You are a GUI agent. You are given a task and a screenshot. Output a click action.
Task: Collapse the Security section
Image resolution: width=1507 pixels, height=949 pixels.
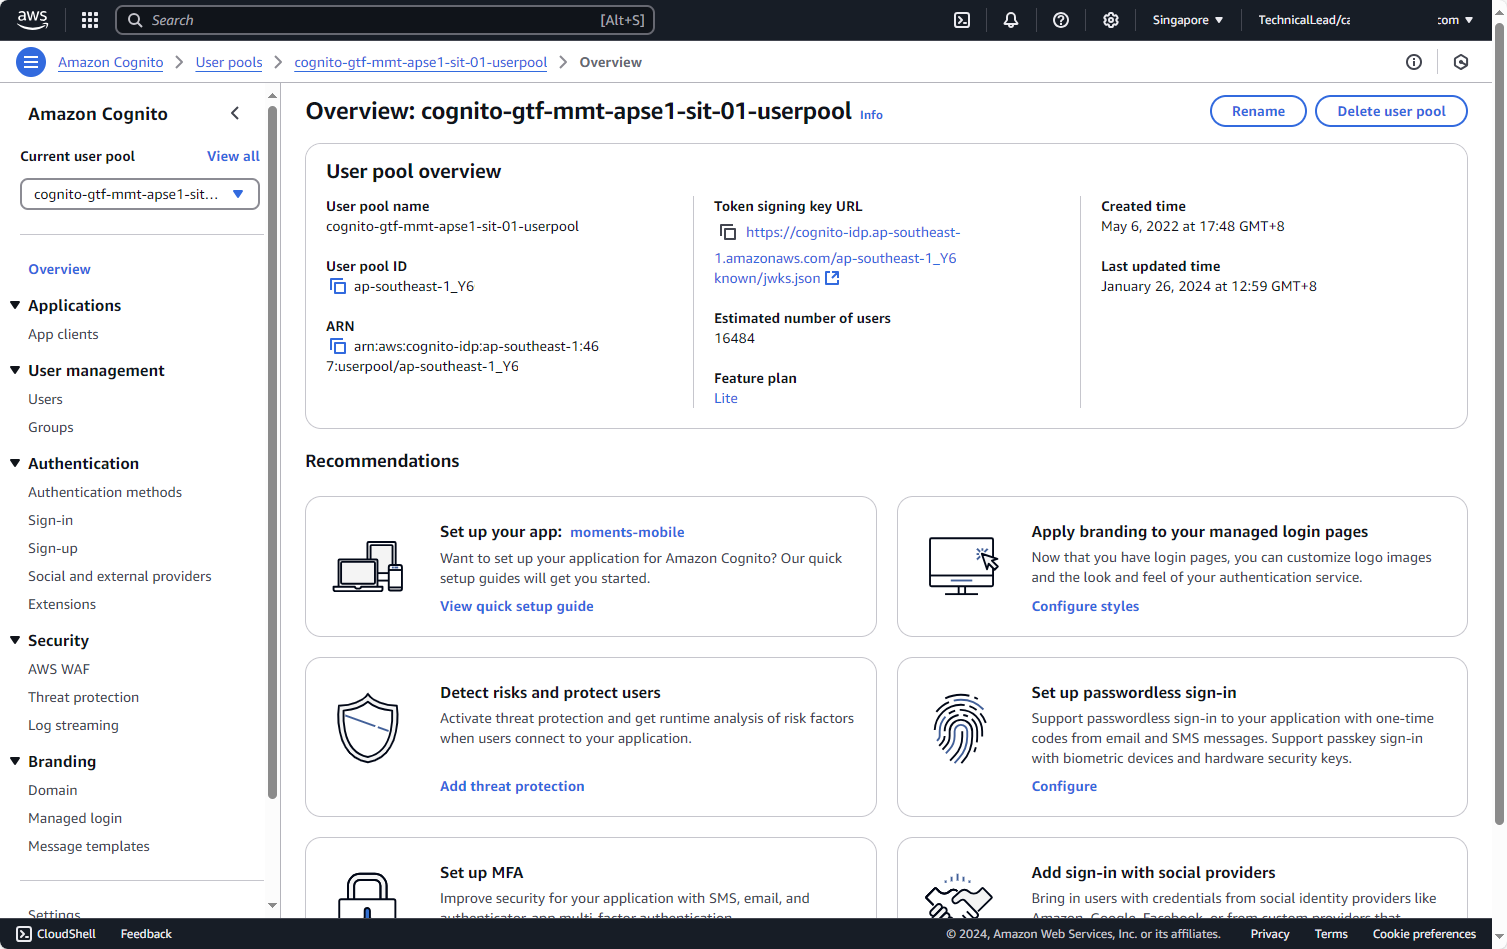click(15, 640)
